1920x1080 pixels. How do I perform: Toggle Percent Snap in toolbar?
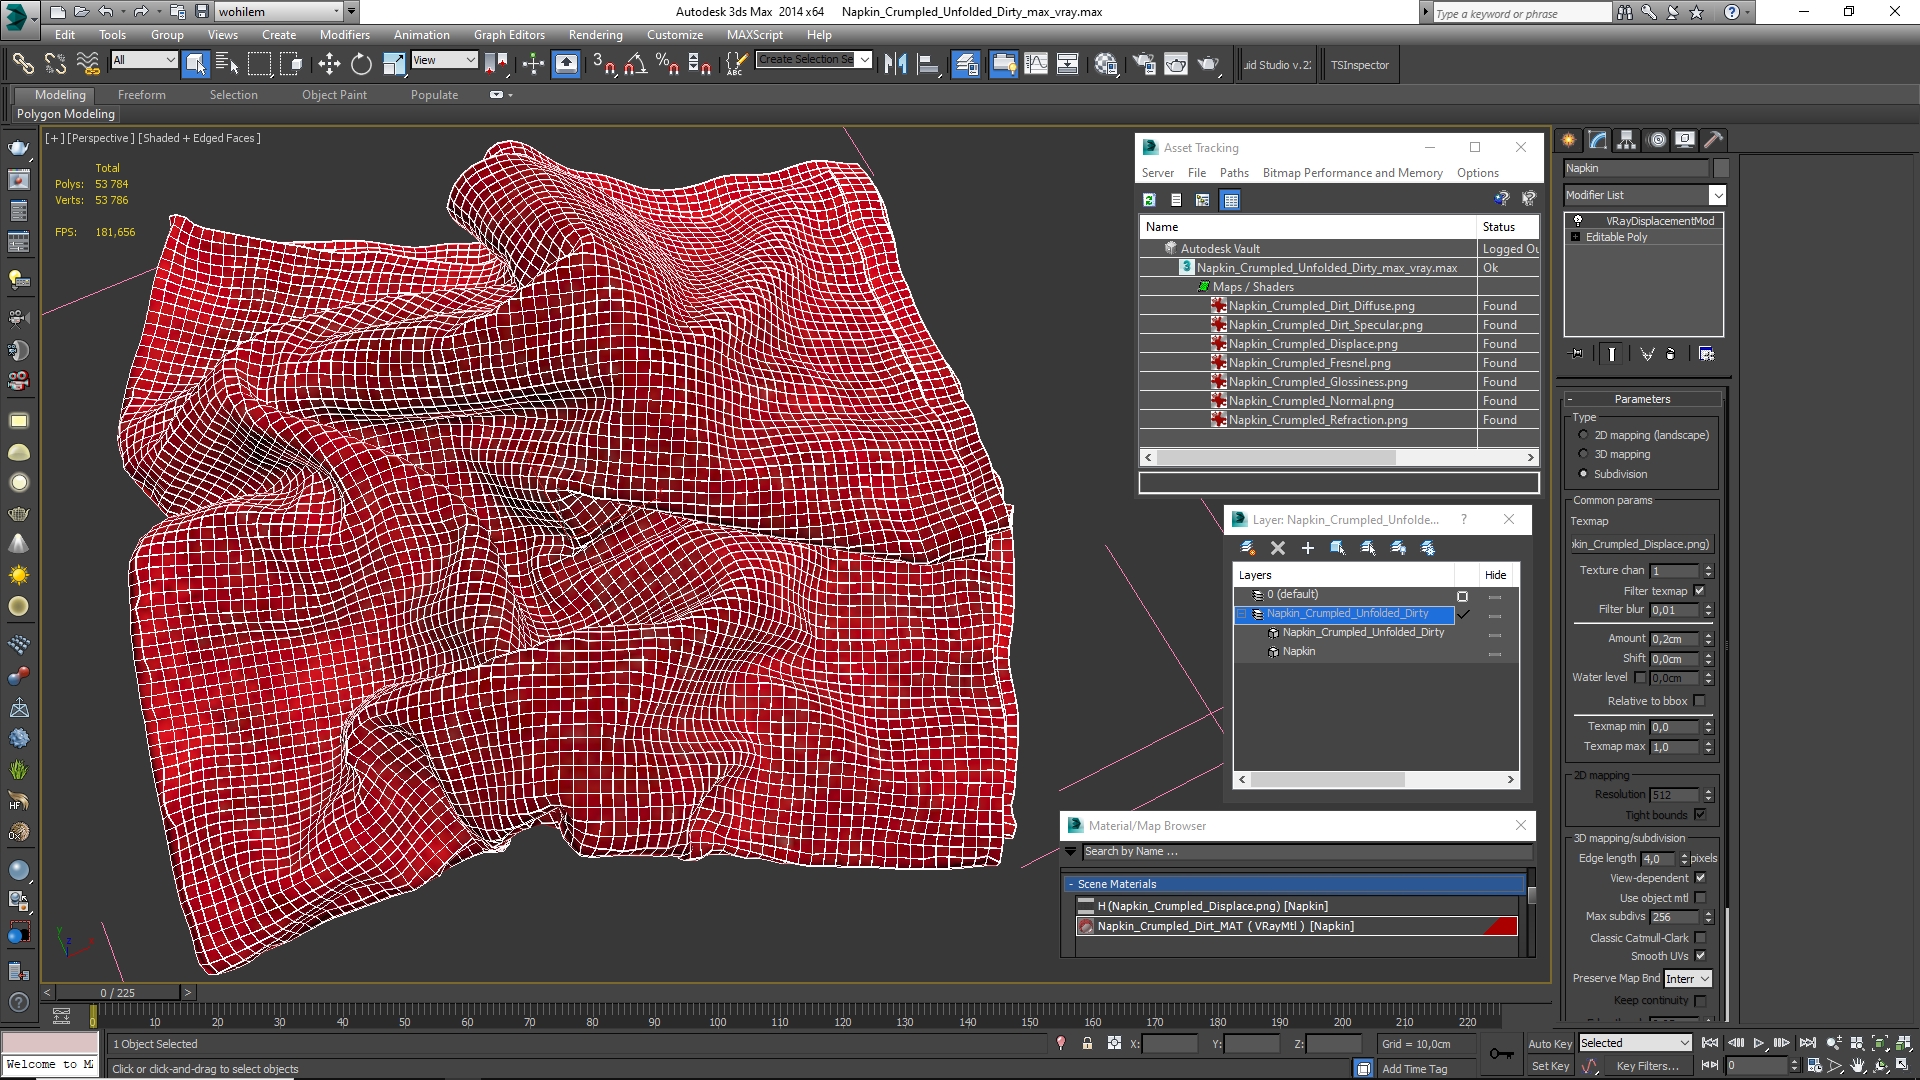point(667,64)
